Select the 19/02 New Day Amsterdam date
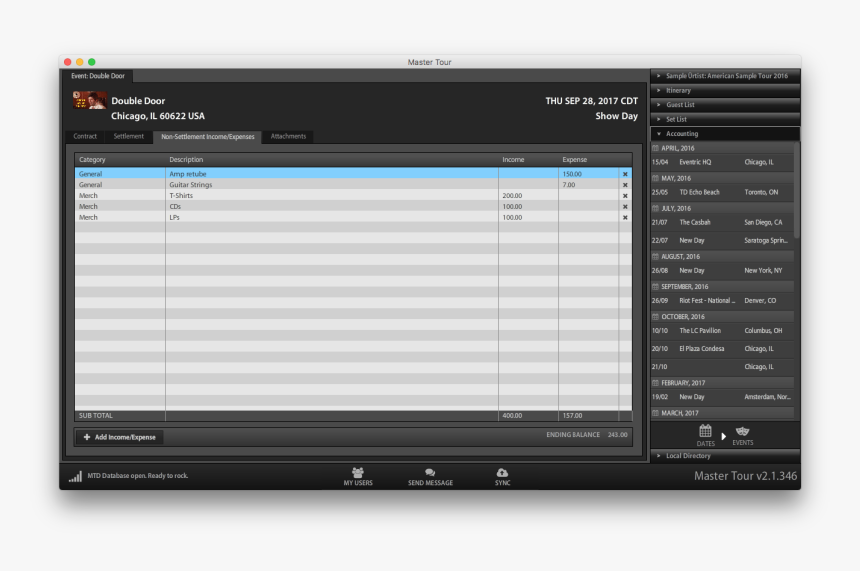The height and width of the screenshot is (571, 860). coord(722,397)
